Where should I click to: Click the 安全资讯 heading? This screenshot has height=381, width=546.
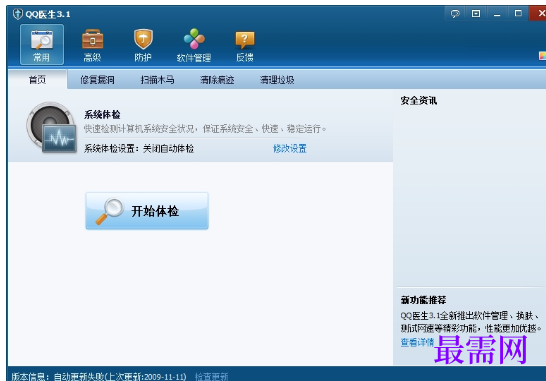pos(419,101)
